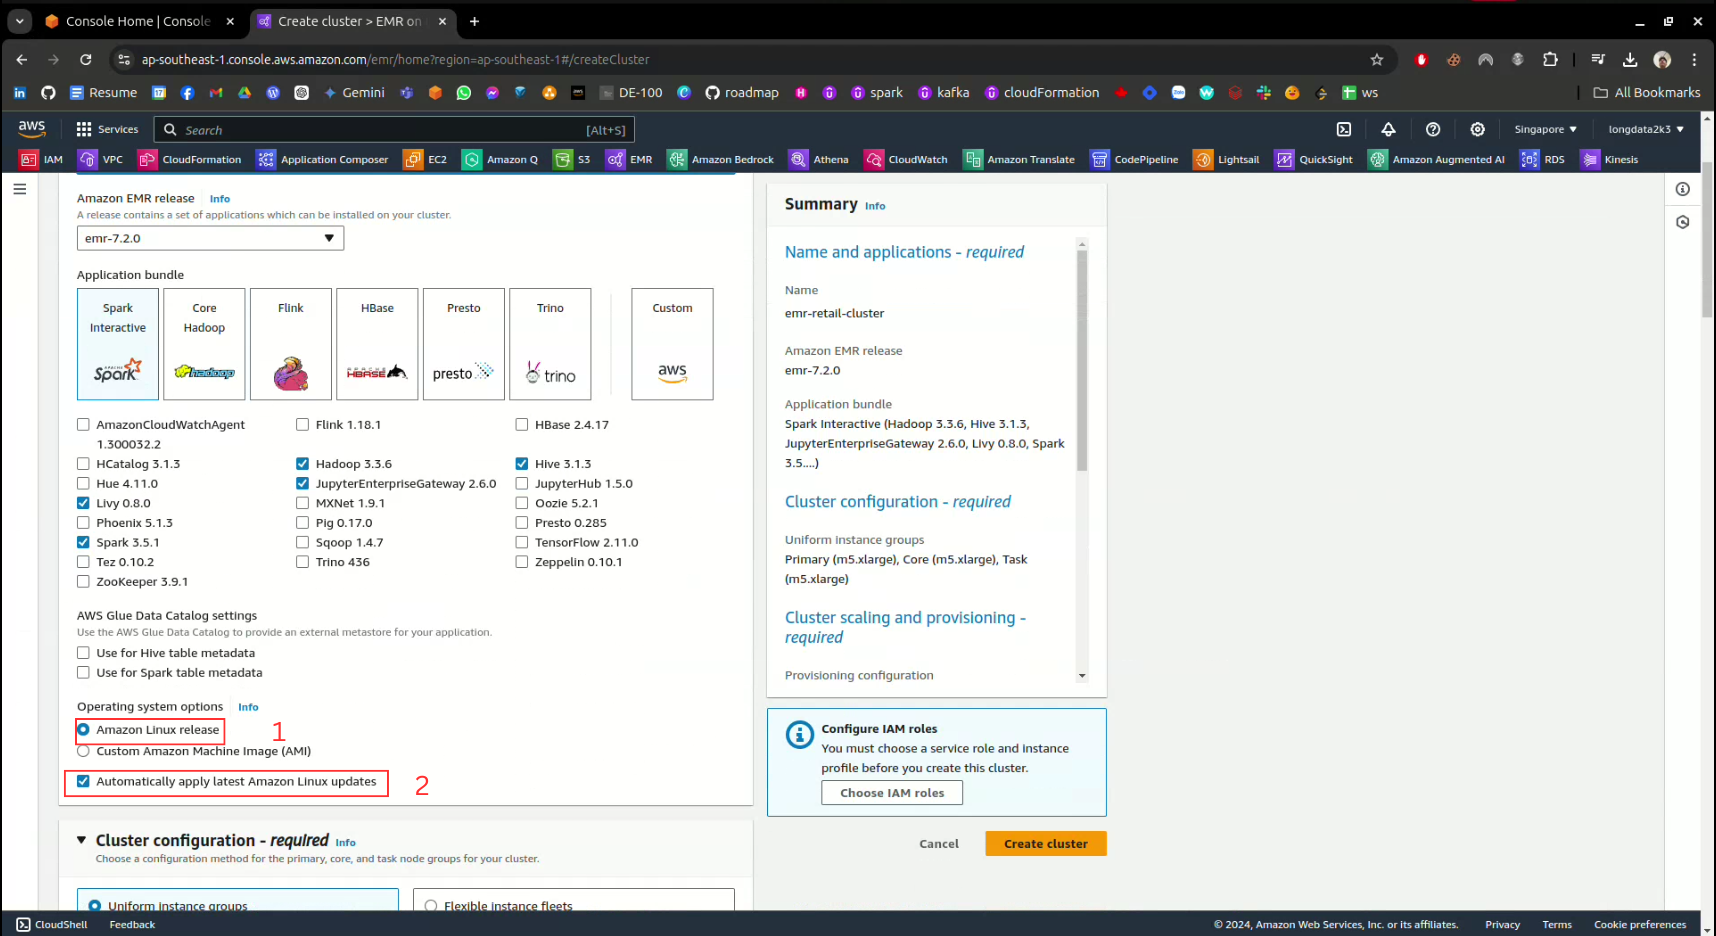The height and width of the screenshot is (936, 1716).
Task: Switch to the Console Home browser tab
Action: point(137,21)
